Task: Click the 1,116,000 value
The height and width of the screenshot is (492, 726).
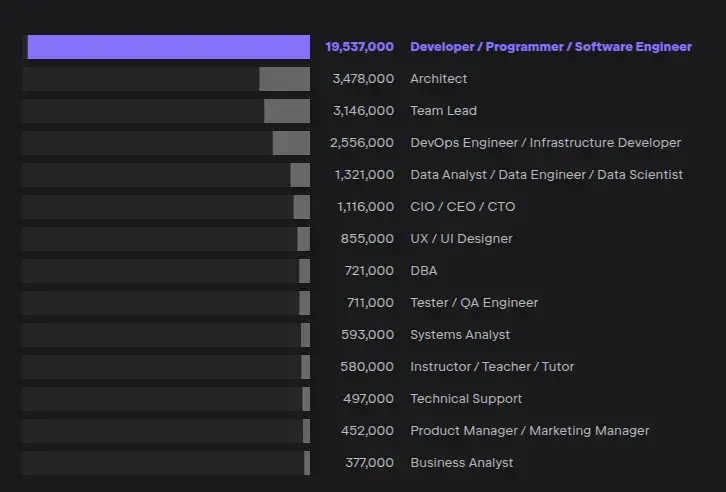Action: point(365,207)
